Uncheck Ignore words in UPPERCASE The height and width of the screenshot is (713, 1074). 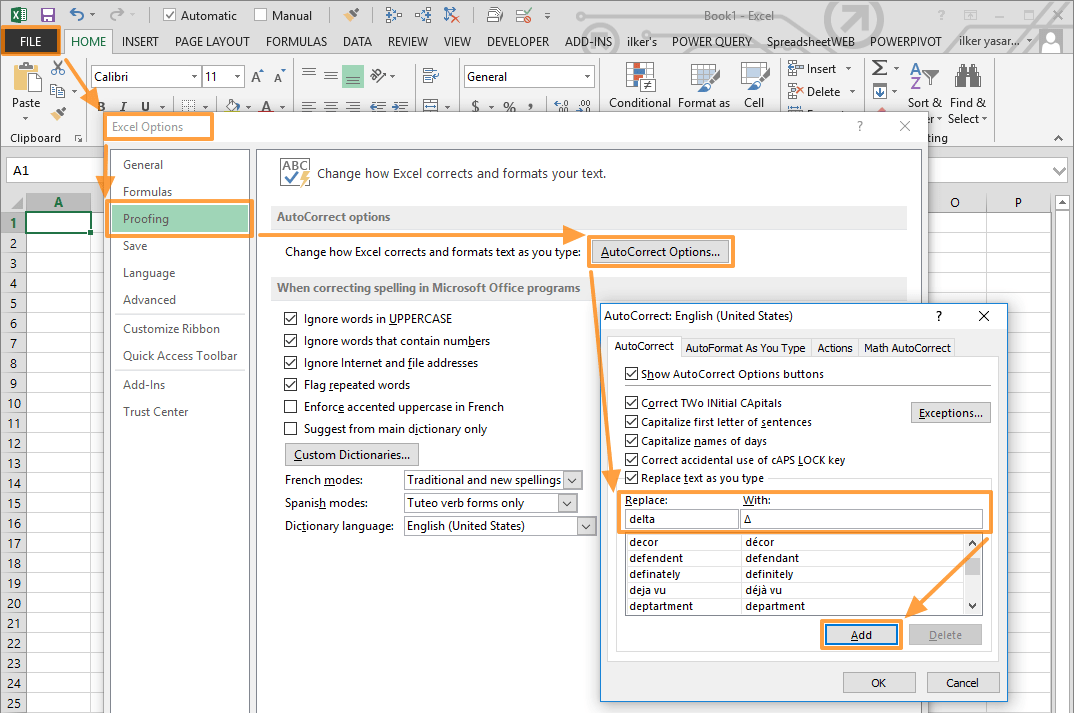[291, 318]
